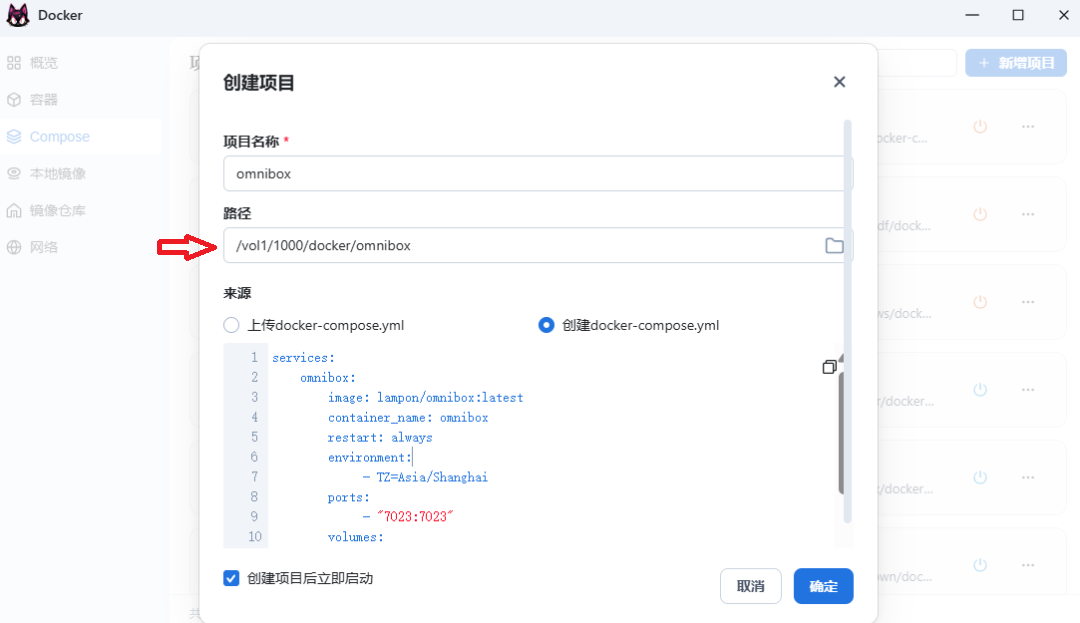Click code line "container_name: omnibox"
This screenshot has height=623, width=1080.
point(408,417)
